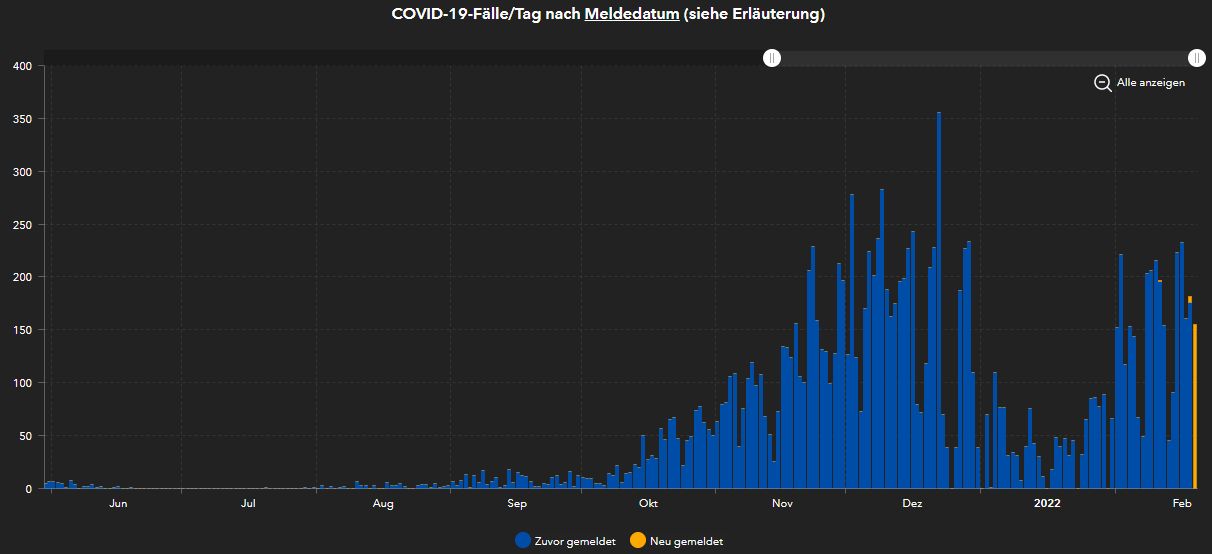The image size is (1212, 554).
Task: Toggle the blue "Zuvor gemeldet" legend circle
Action: pyautogui.click(x=523, y=540)
